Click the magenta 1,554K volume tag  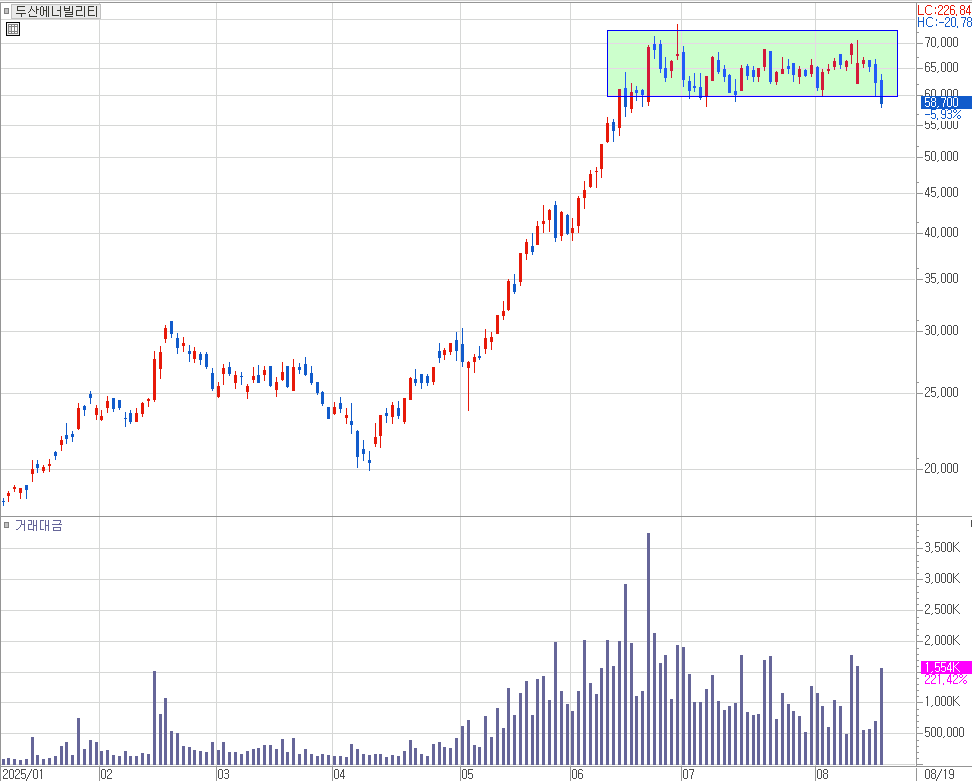click(941, 667)
